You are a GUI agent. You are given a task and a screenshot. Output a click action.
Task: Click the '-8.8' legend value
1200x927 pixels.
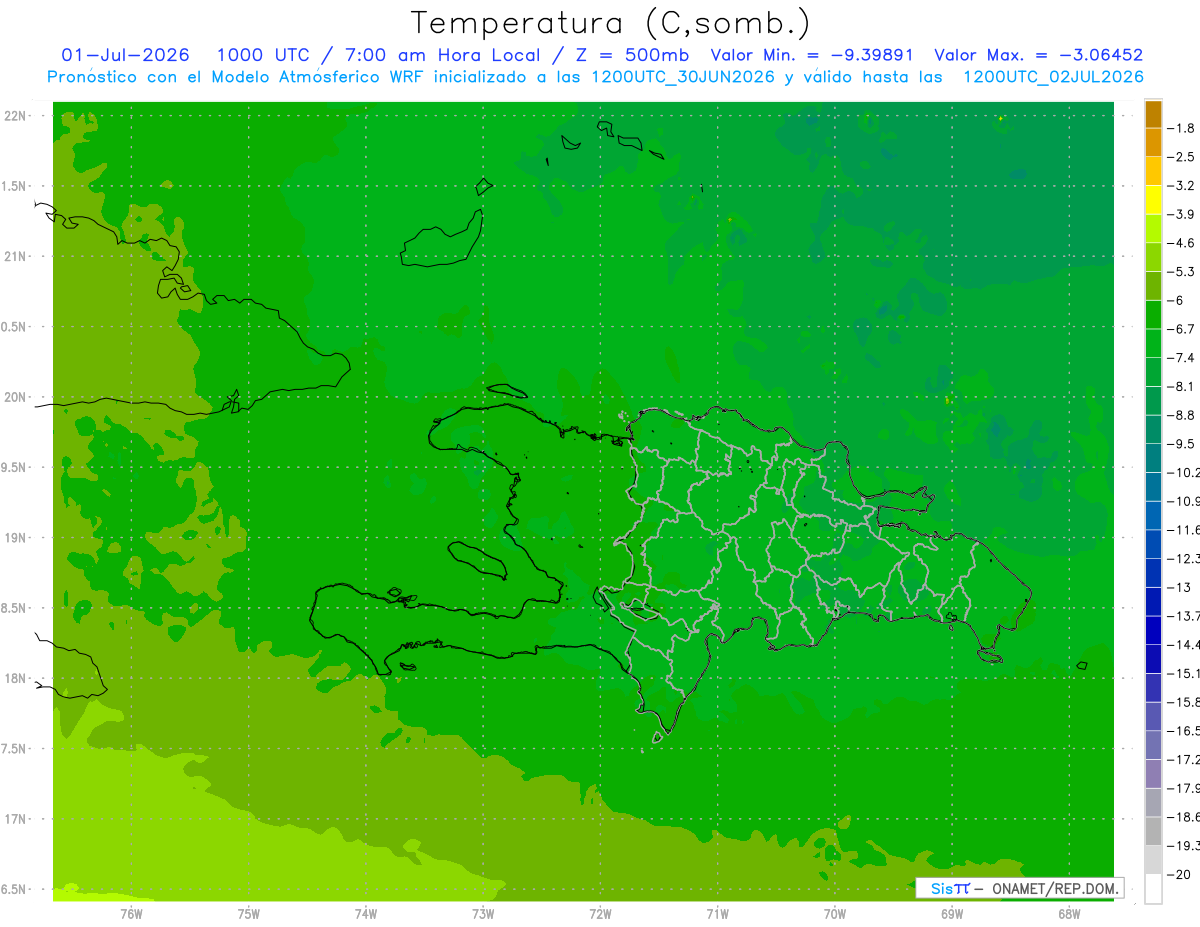[x=1180, y=415]
